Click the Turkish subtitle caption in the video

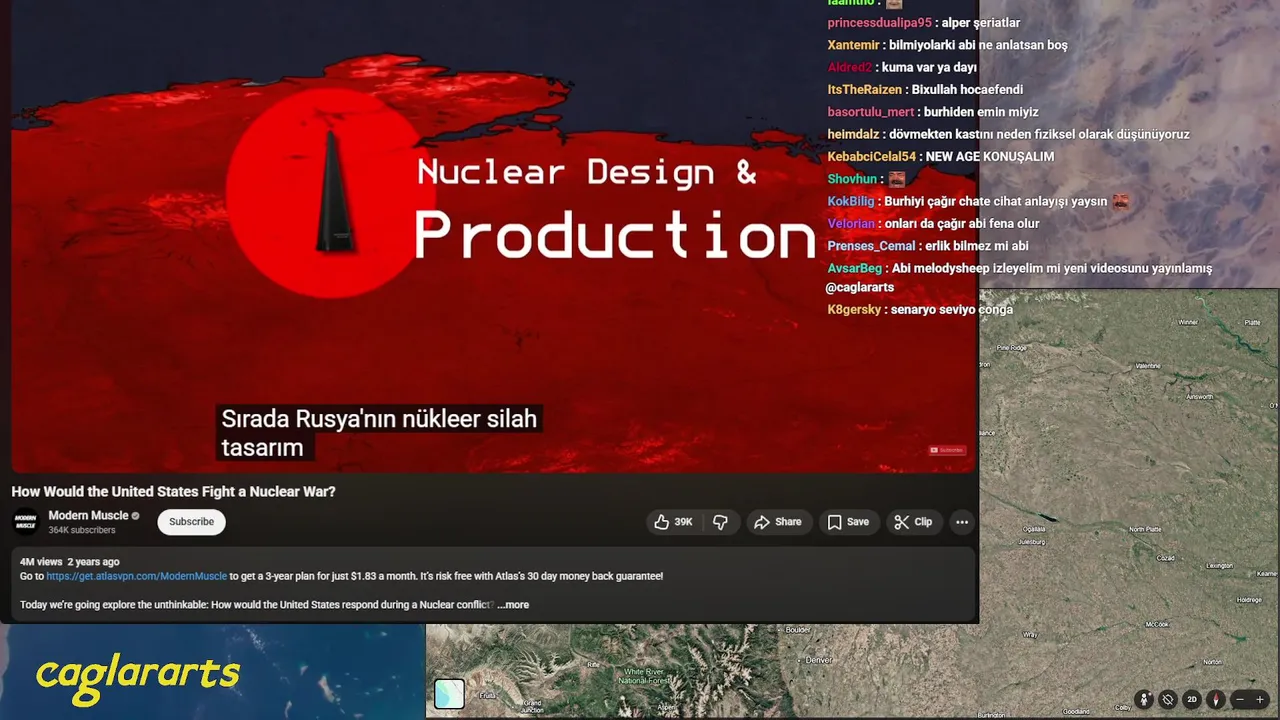tap(379, 433)
